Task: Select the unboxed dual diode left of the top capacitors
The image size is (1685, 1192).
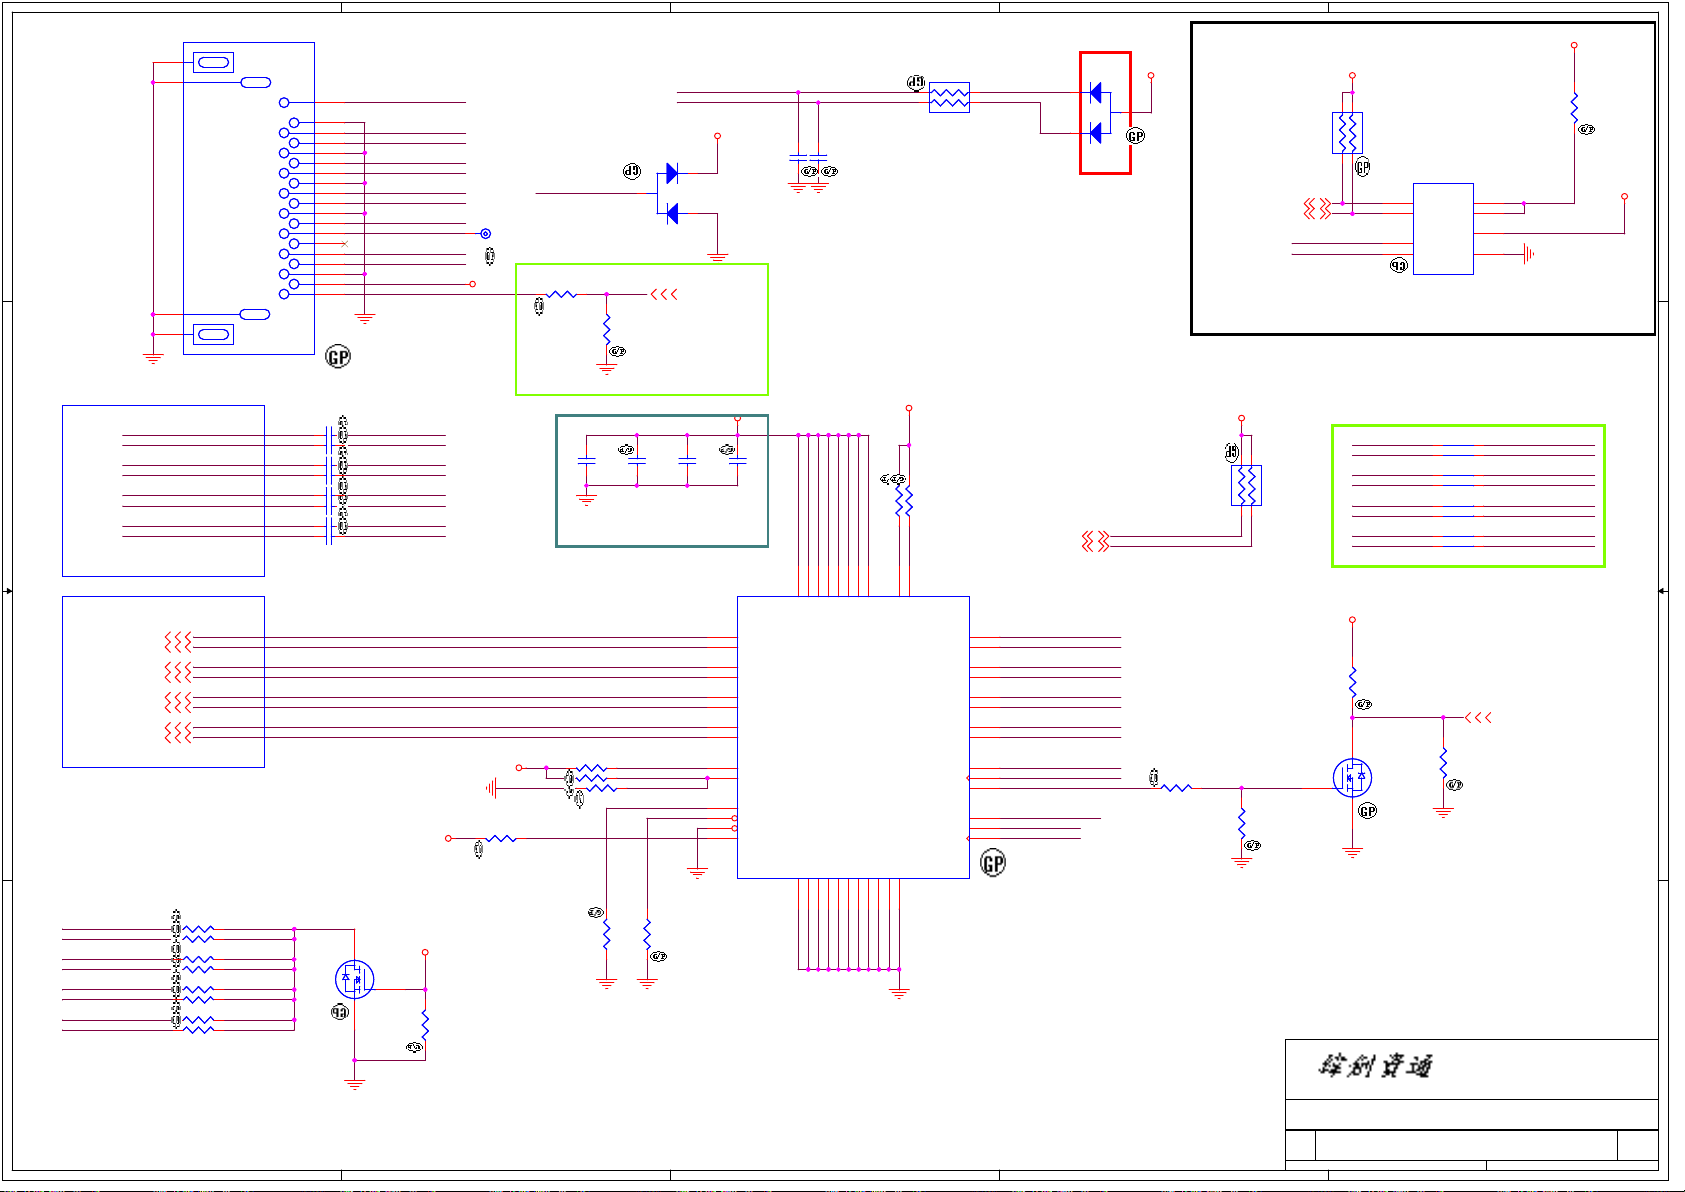Action: pos(672,193)
